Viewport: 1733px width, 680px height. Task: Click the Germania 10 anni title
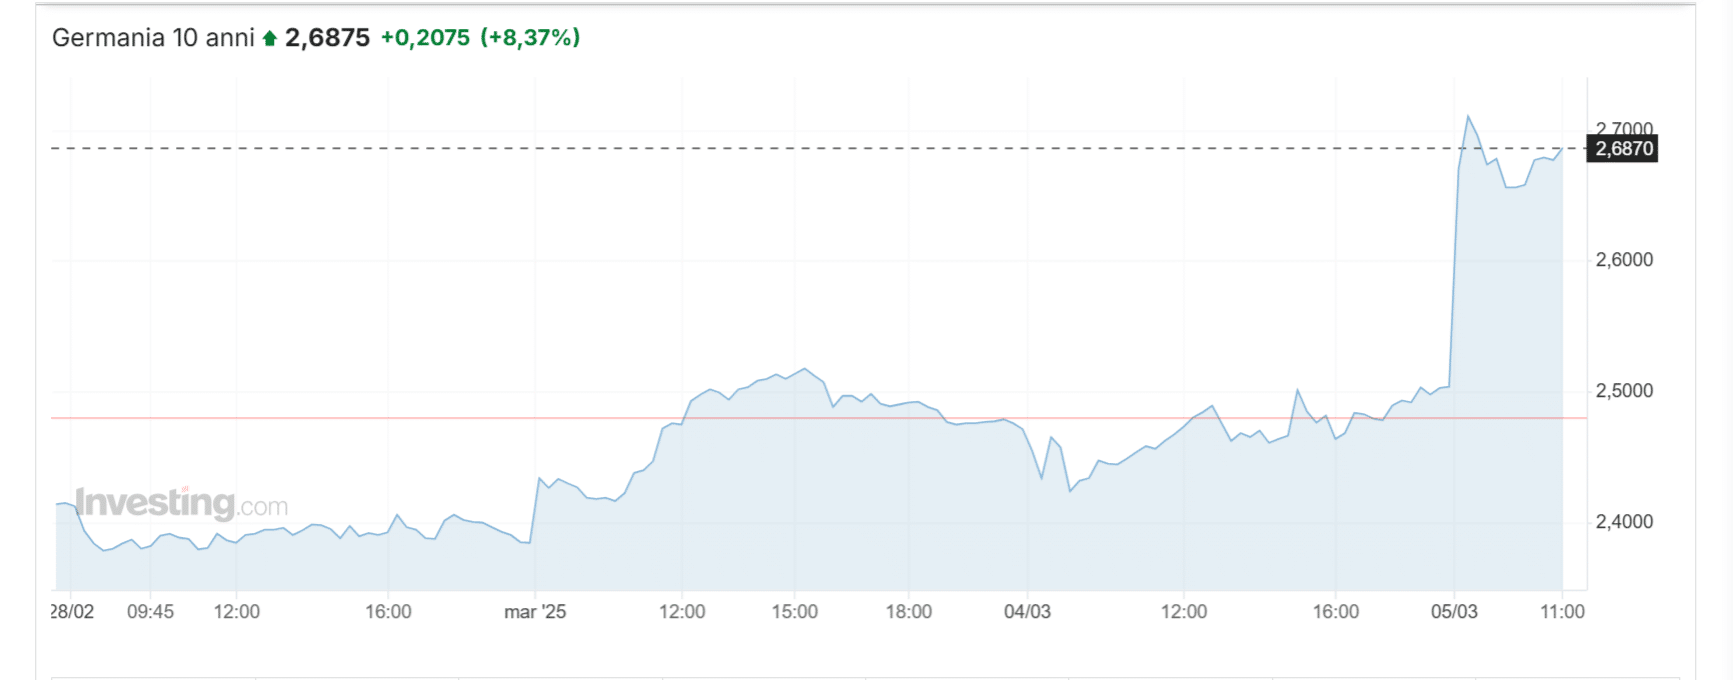click(x=153, y=38)
